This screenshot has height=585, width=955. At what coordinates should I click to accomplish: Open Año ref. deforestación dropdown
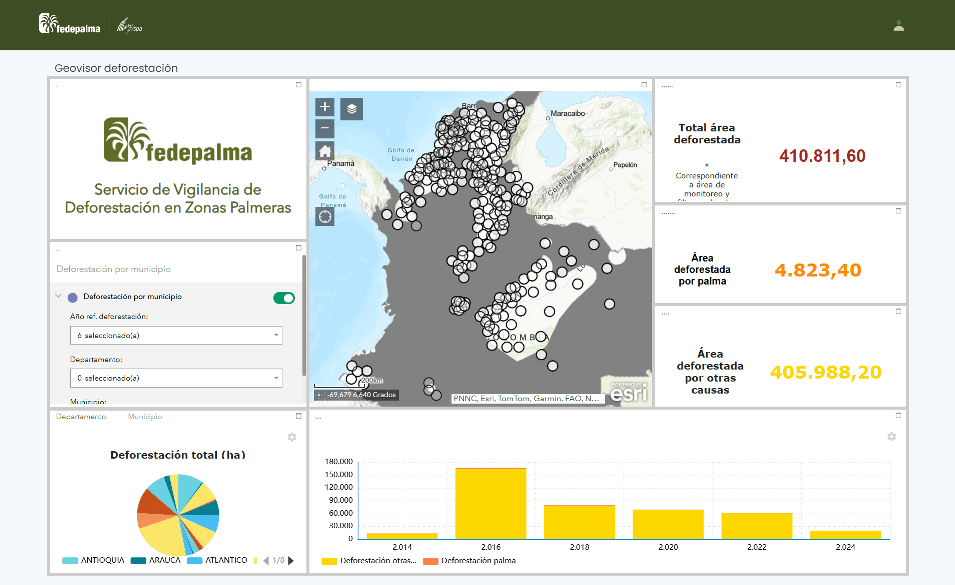coord(176,336)
